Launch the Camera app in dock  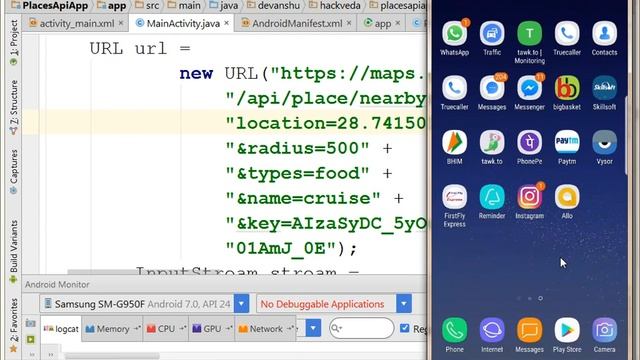[x=604, y=330]
